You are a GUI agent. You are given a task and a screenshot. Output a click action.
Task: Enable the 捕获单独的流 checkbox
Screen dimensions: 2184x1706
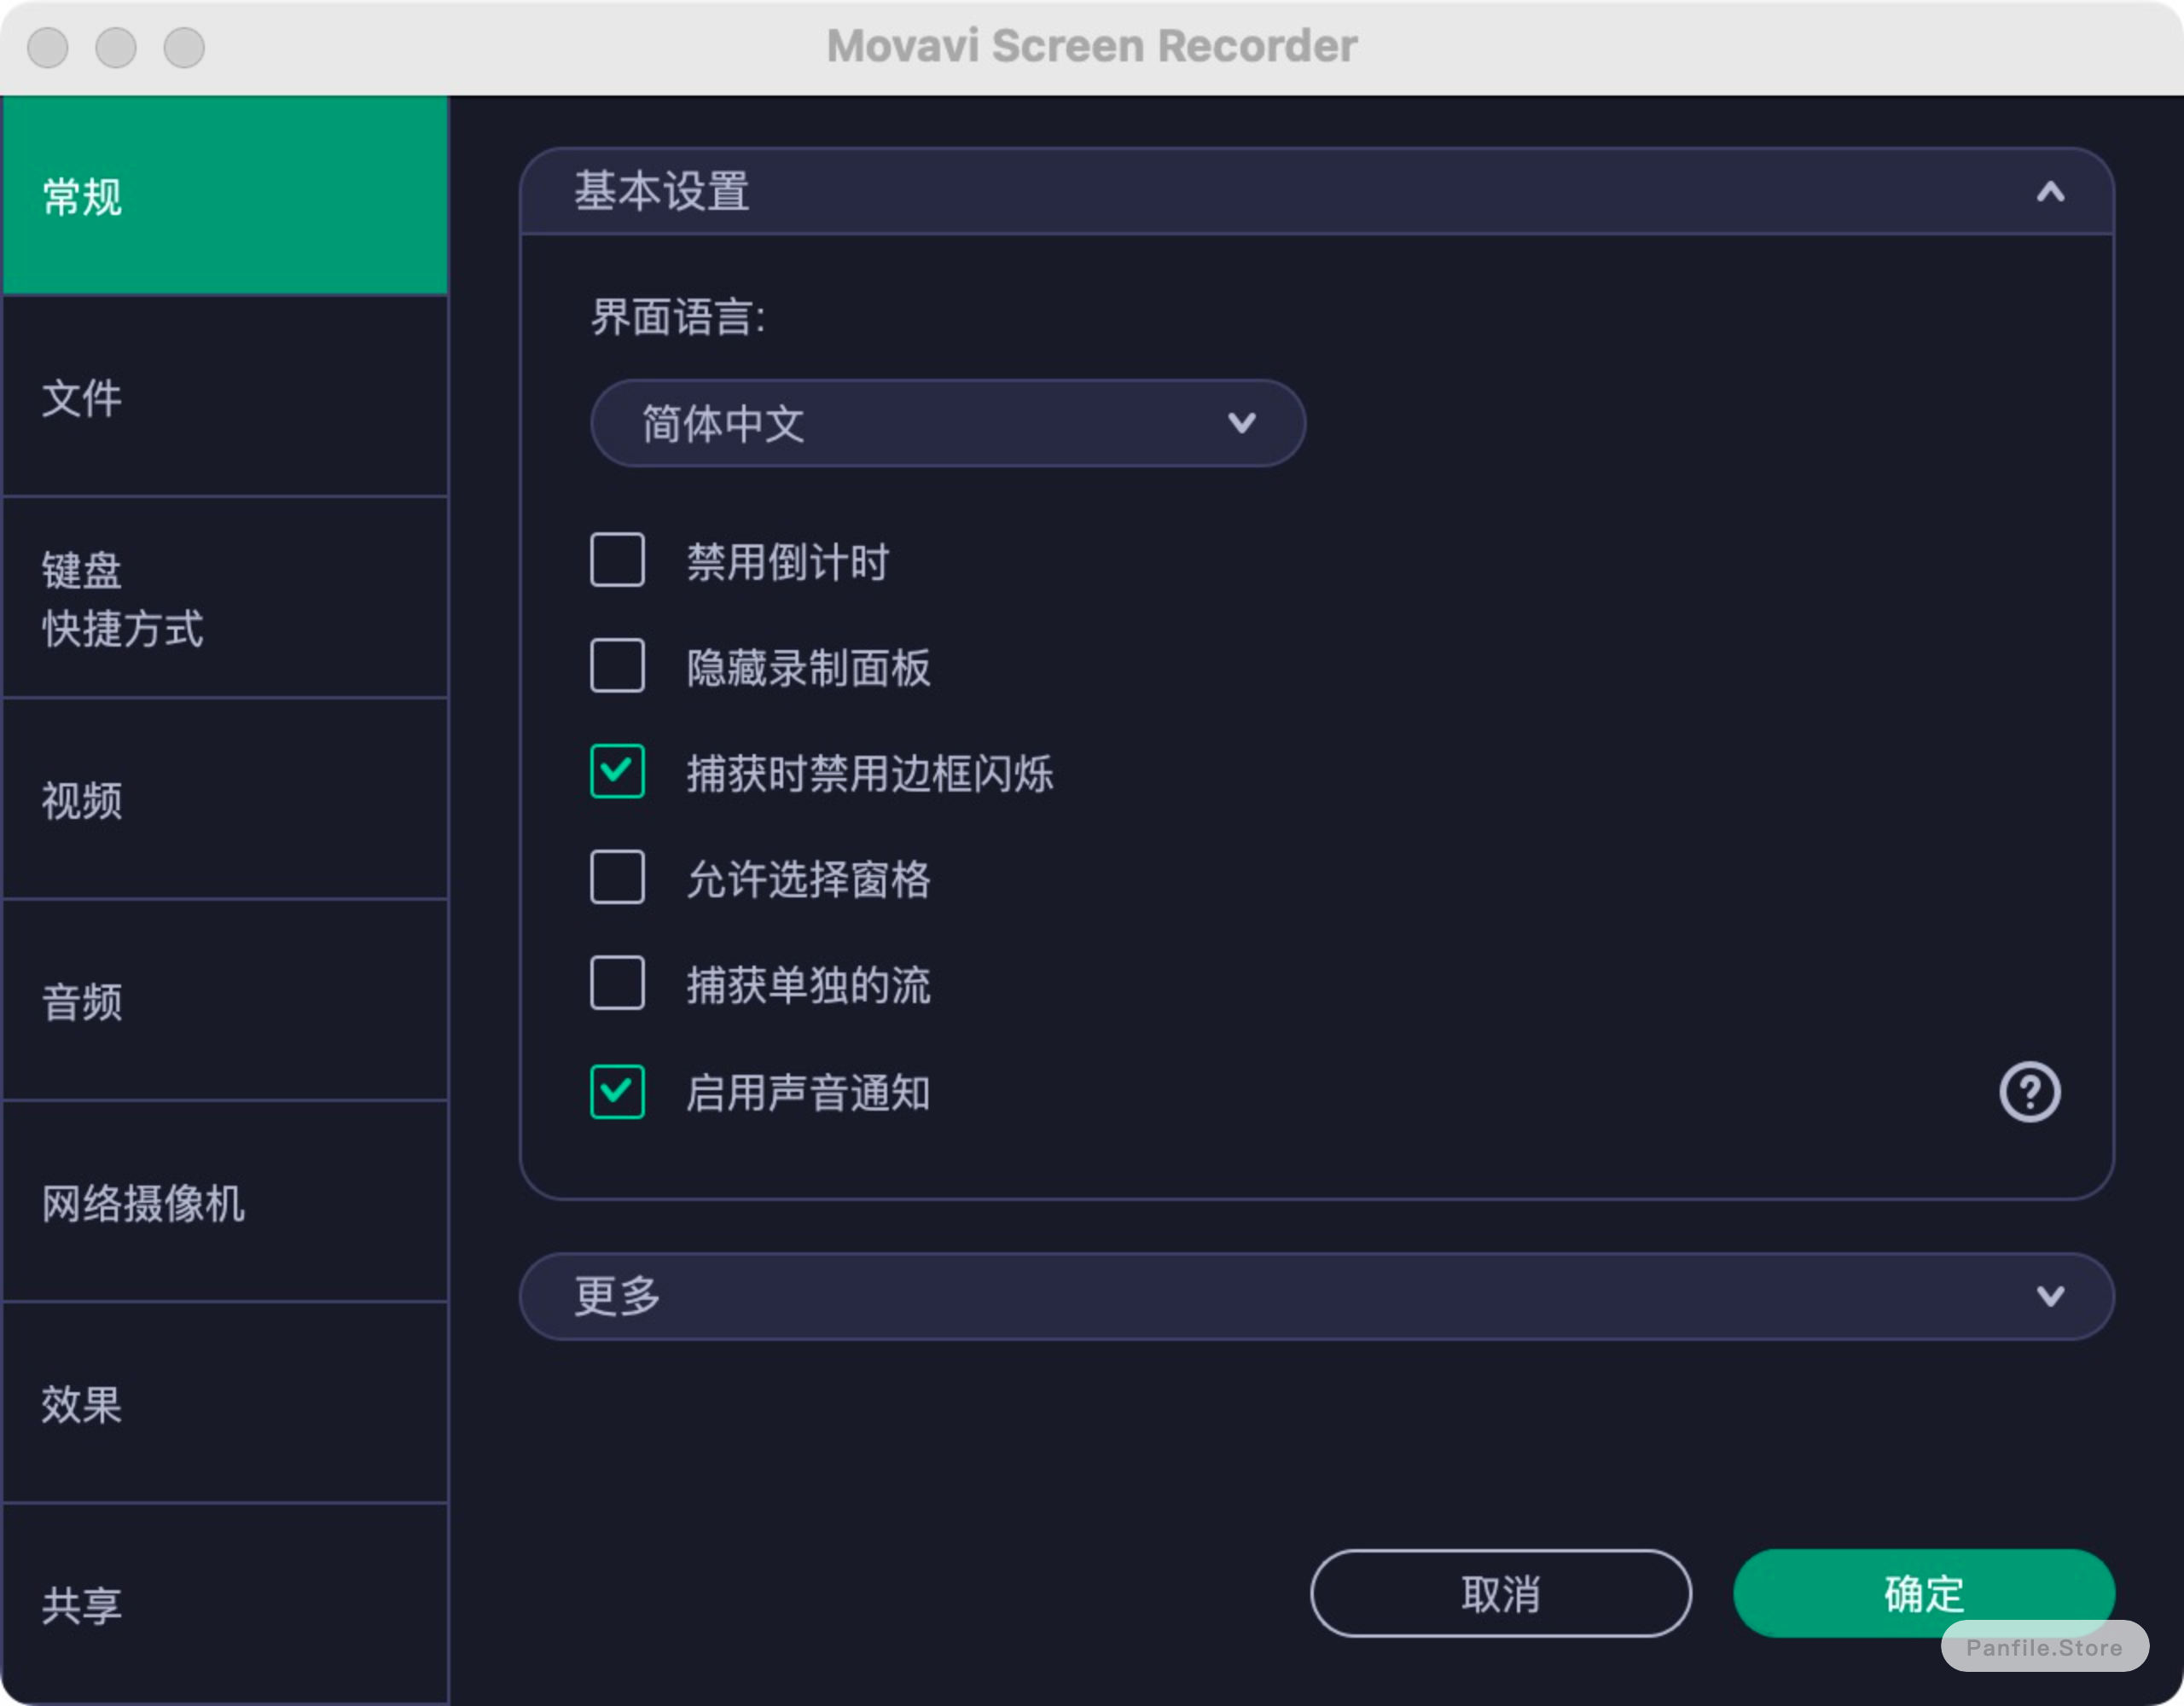[x=617, y=984]
